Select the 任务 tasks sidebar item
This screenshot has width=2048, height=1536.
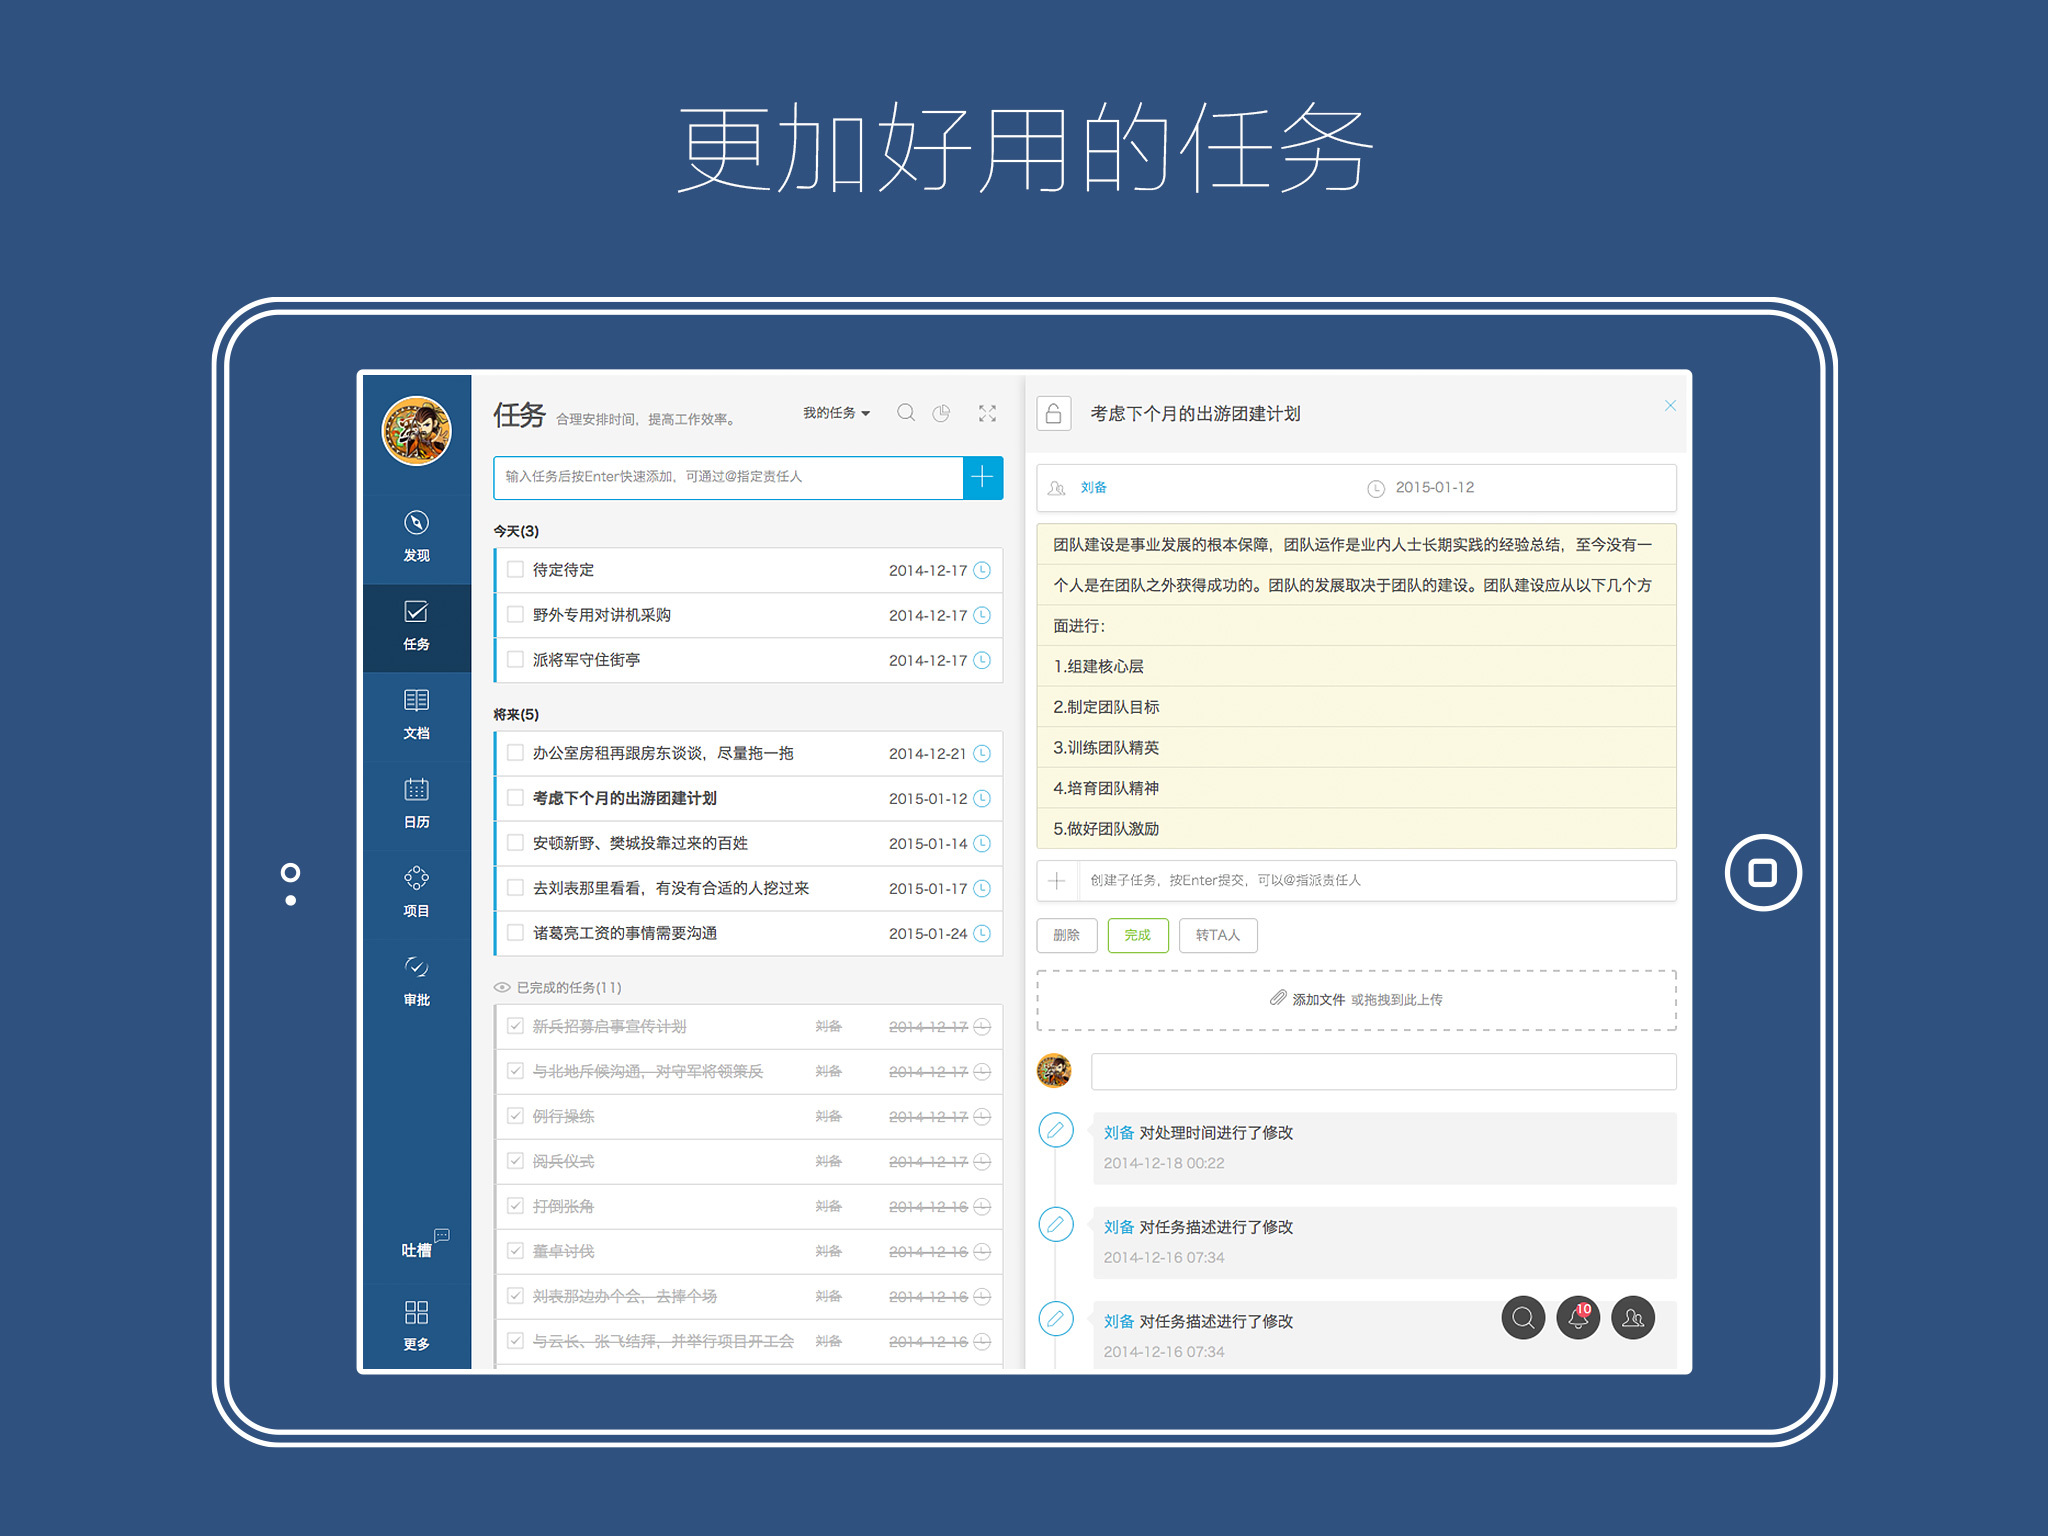(x=416, y=627)
